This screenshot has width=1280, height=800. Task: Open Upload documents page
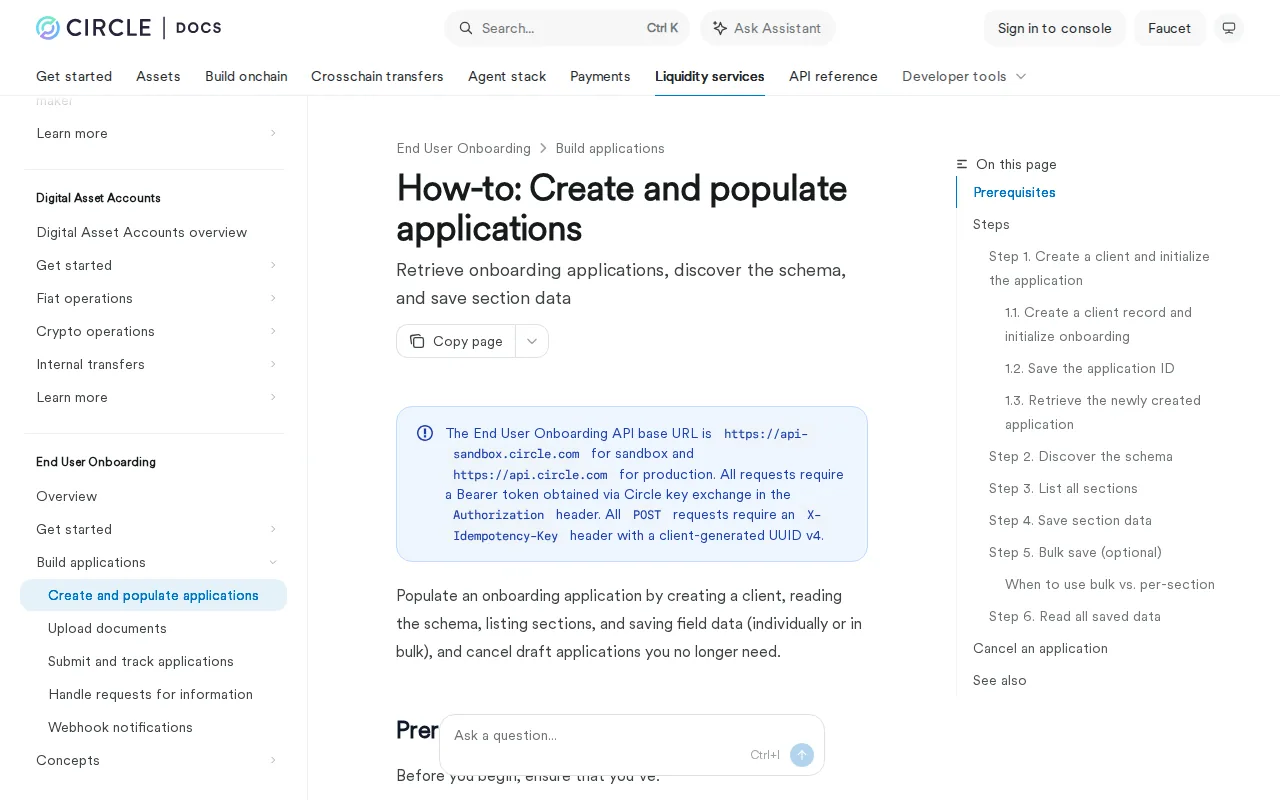point(107,628)
